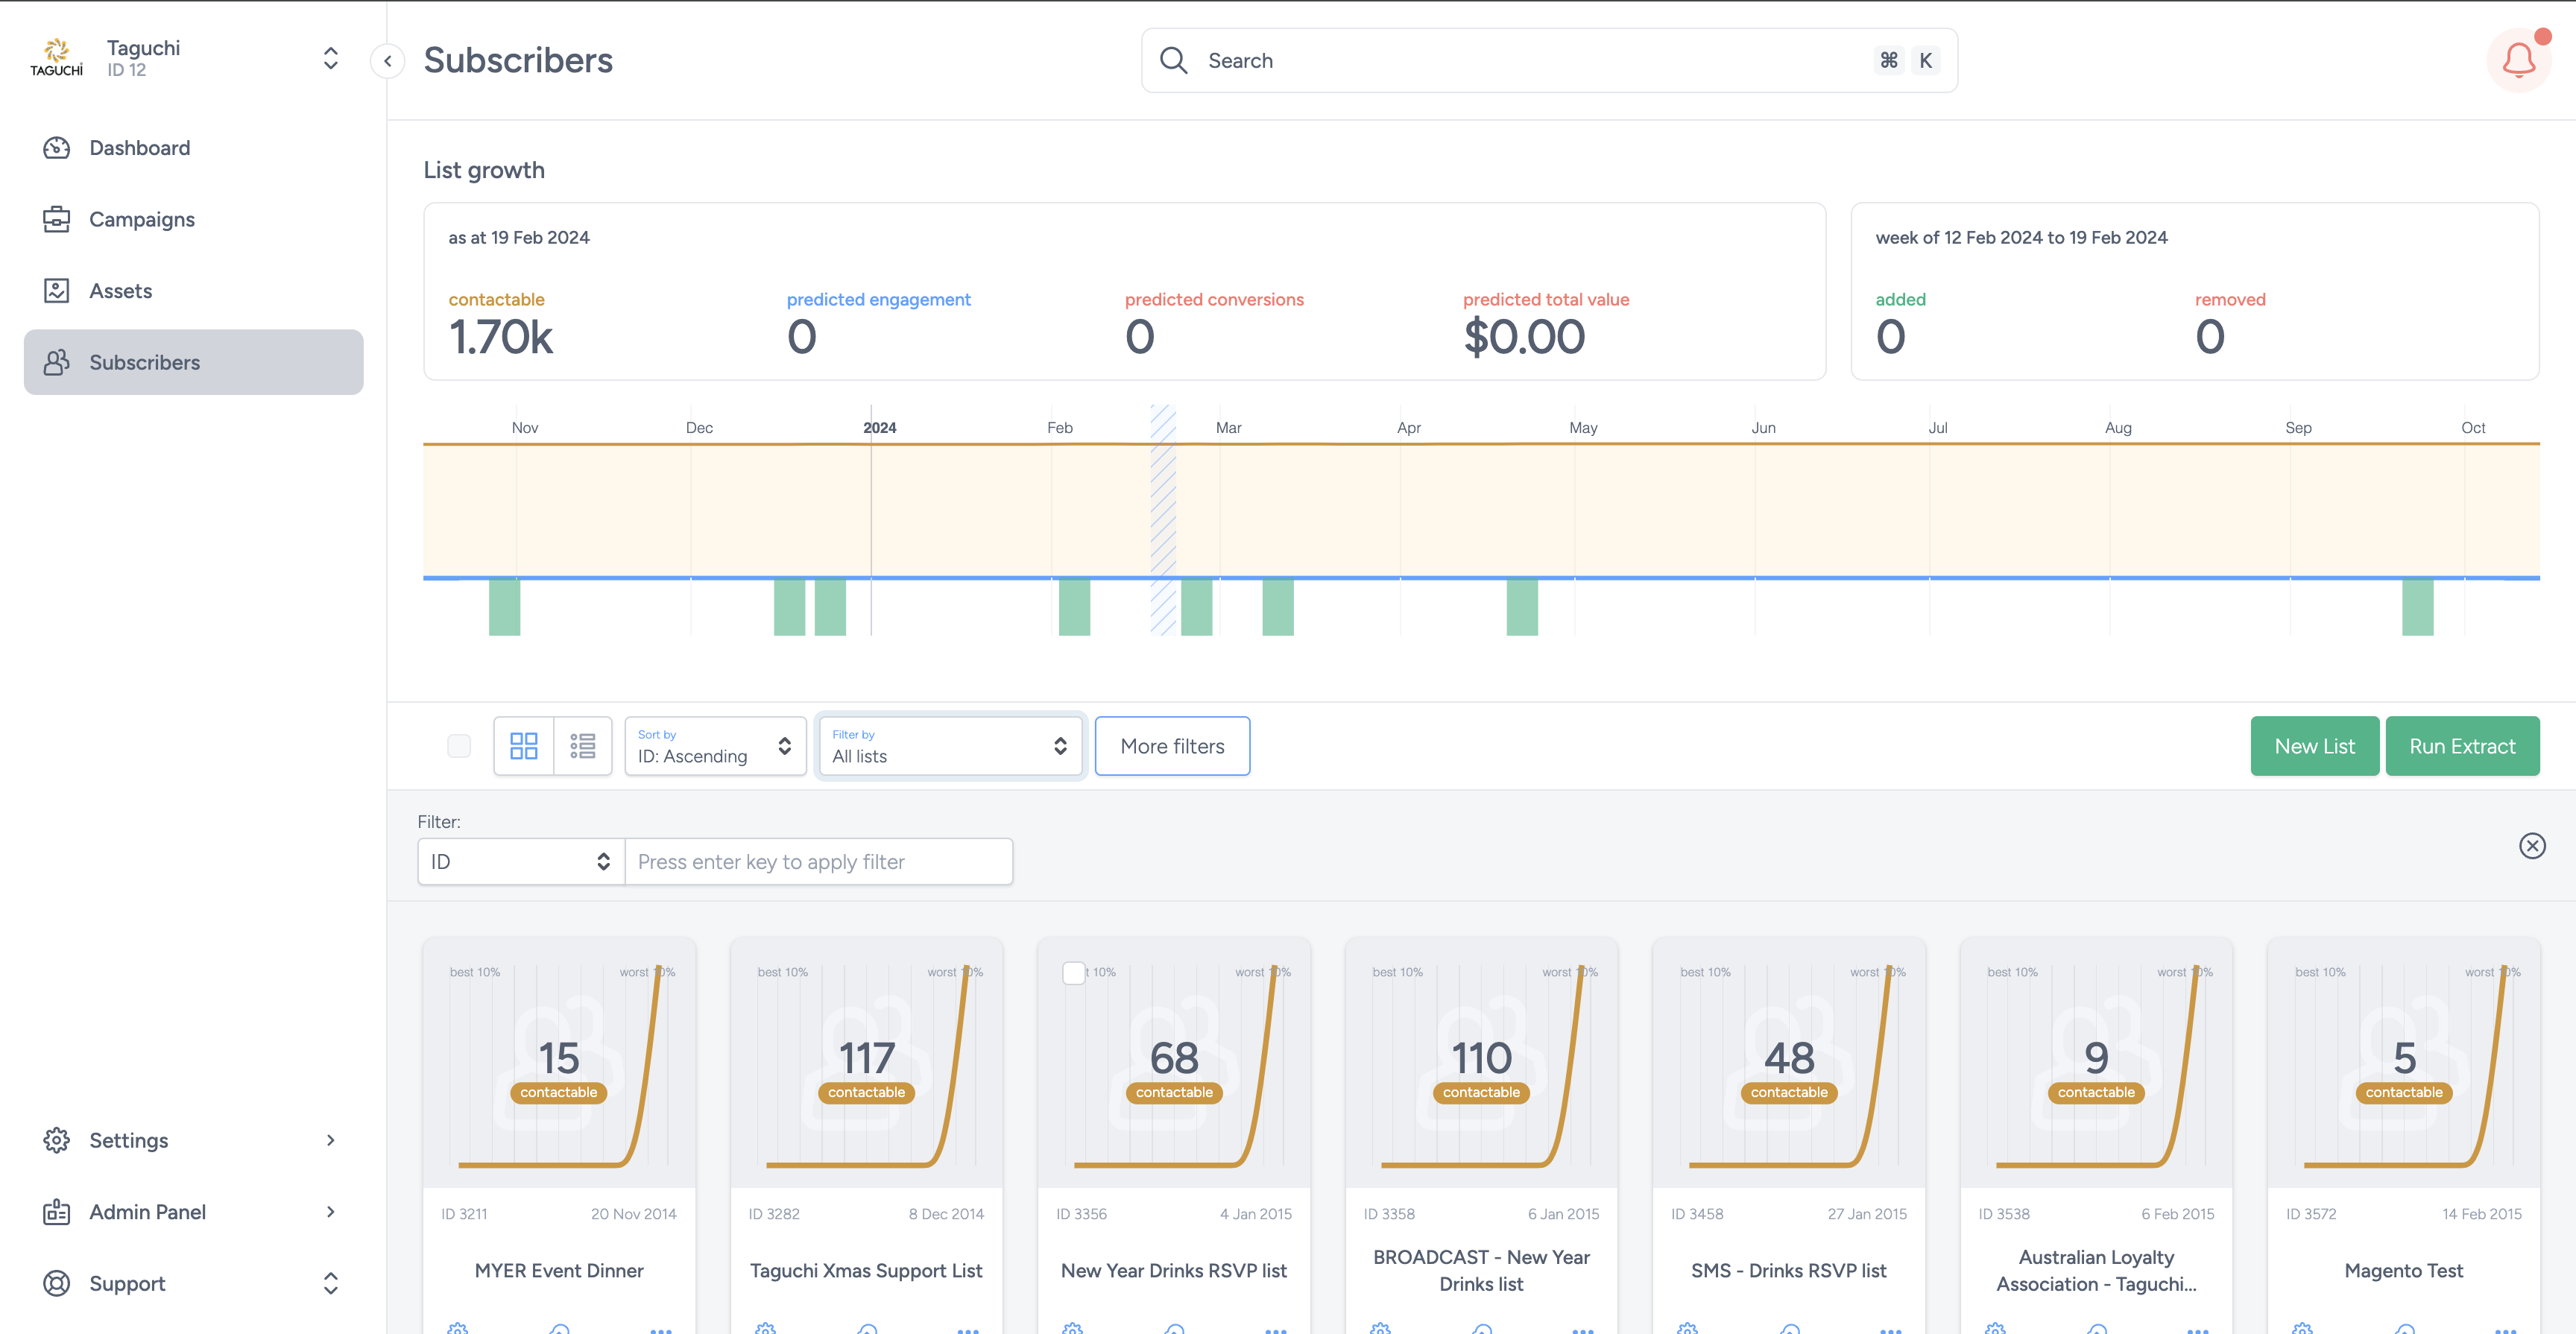Expand the ID filter dropdown

tap(519, 861)
